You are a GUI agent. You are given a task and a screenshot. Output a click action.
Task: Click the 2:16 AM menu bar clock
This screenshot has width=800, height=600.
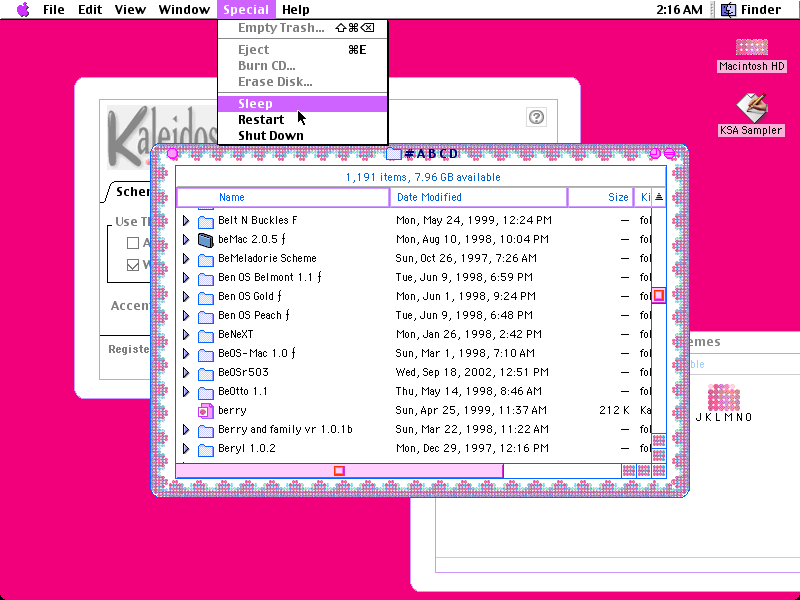coord(679,10)
